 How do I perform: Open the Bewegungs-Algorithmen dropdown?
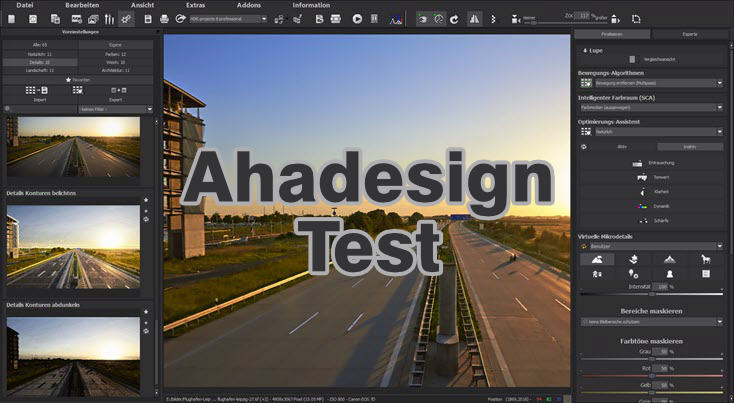coord(659,83)
